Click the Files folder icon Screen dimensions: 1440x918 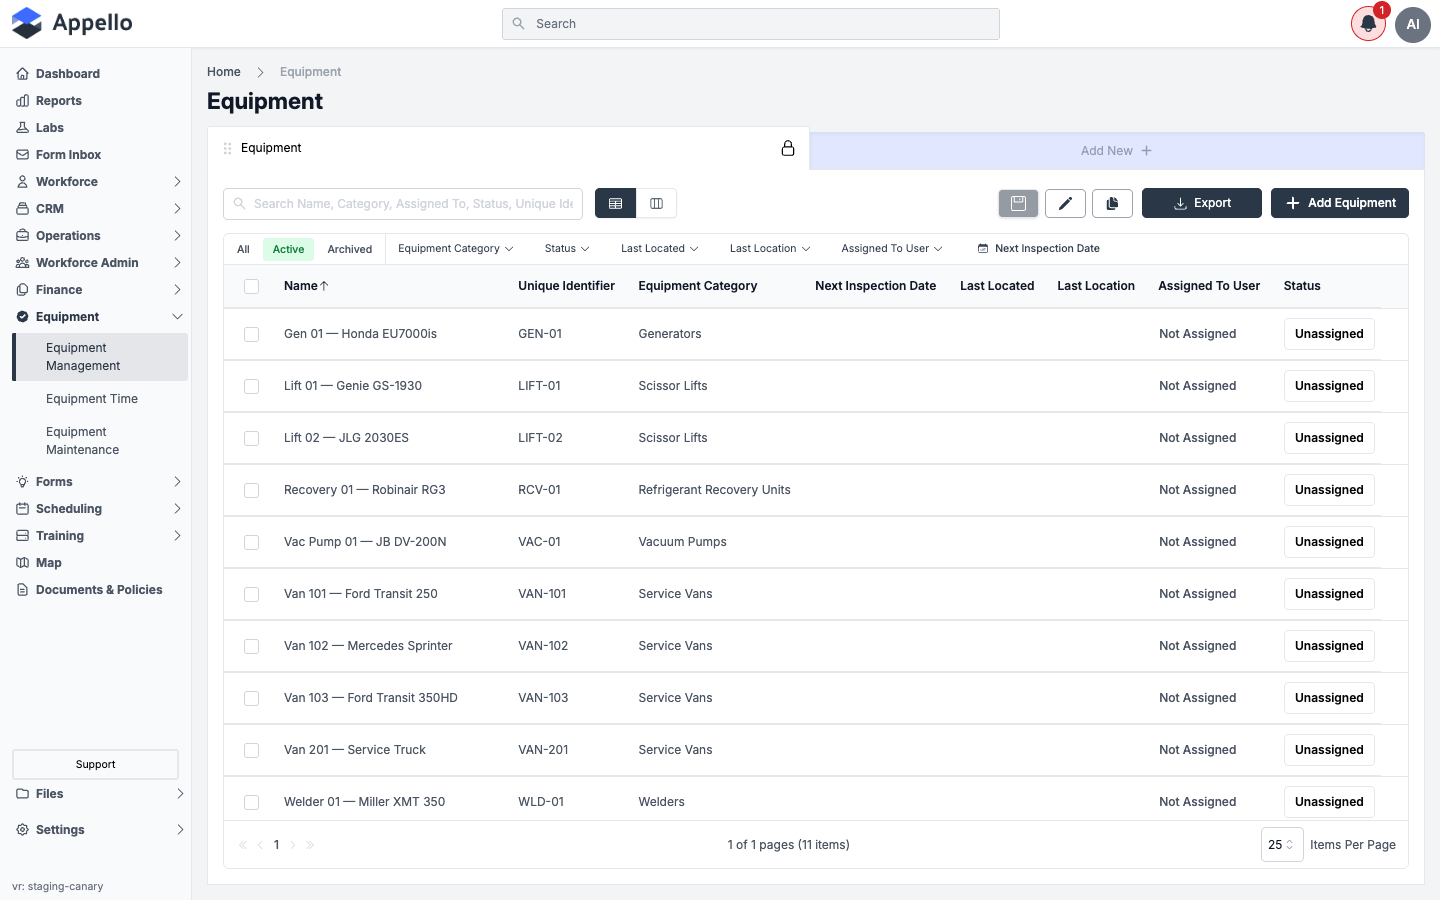(x=22, y=794)
